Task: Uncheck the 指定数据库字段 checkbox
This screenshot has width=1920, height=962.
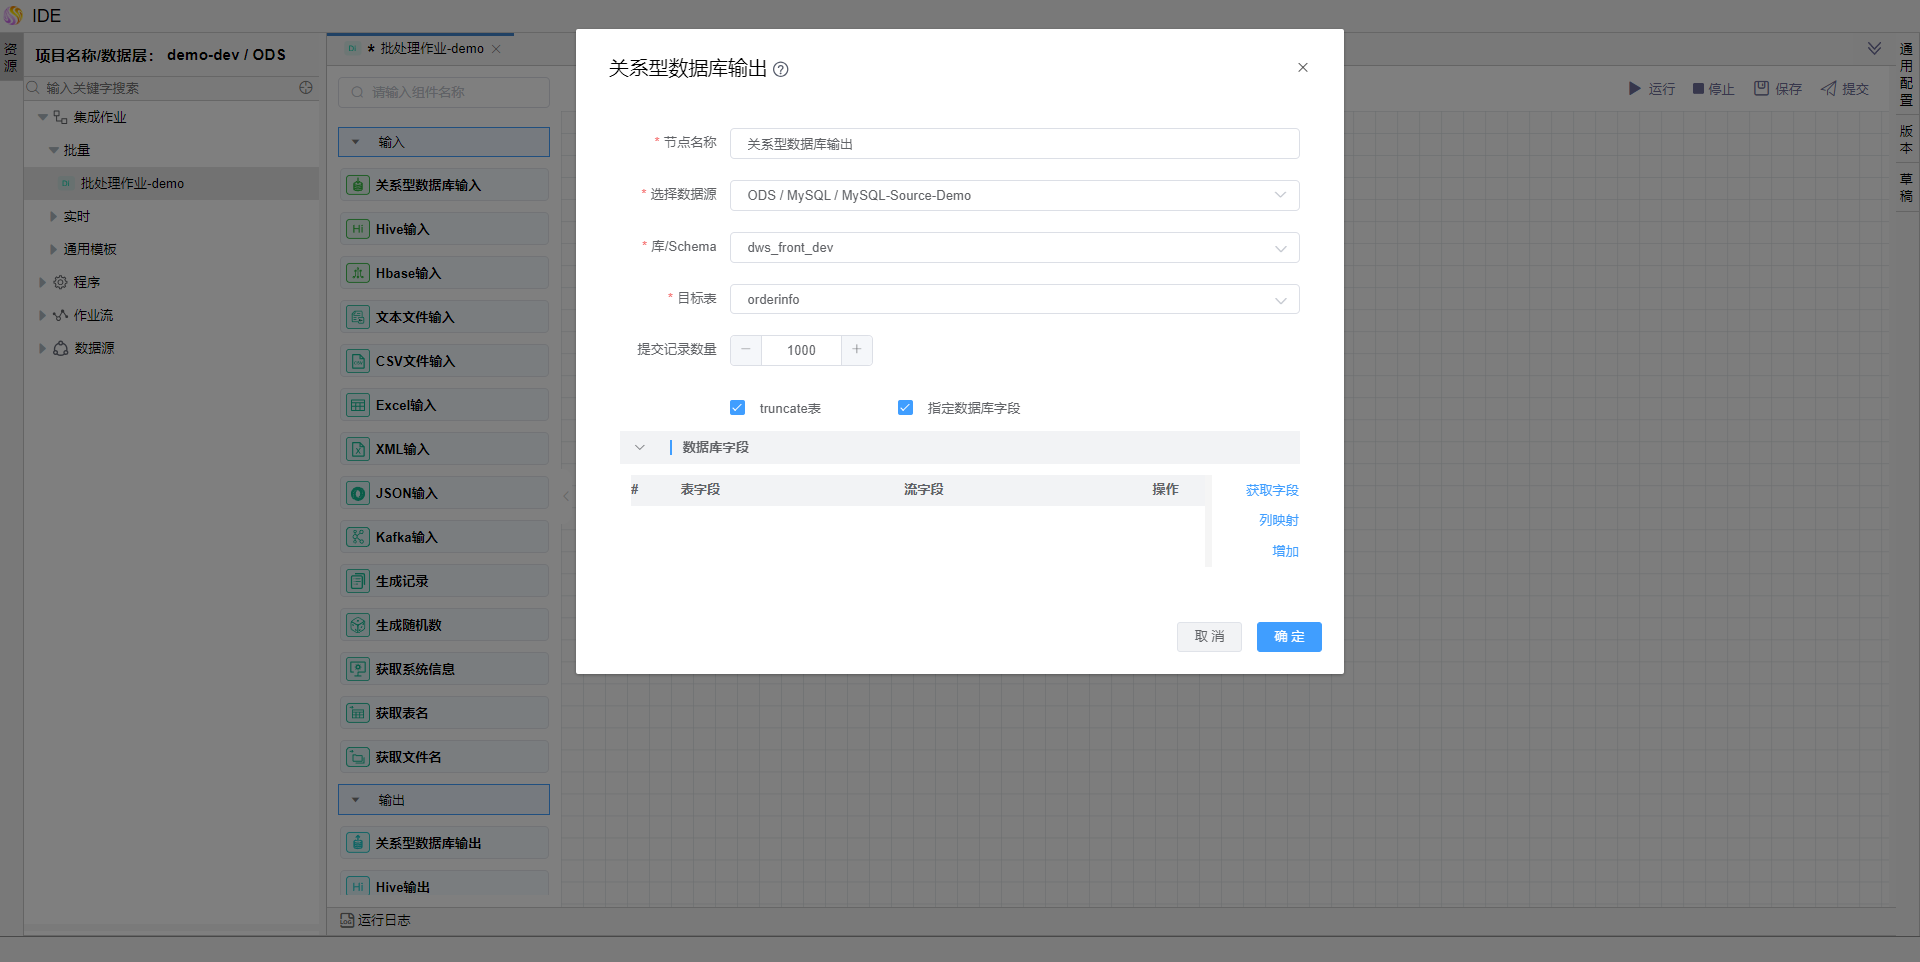Action: point(906,408)
